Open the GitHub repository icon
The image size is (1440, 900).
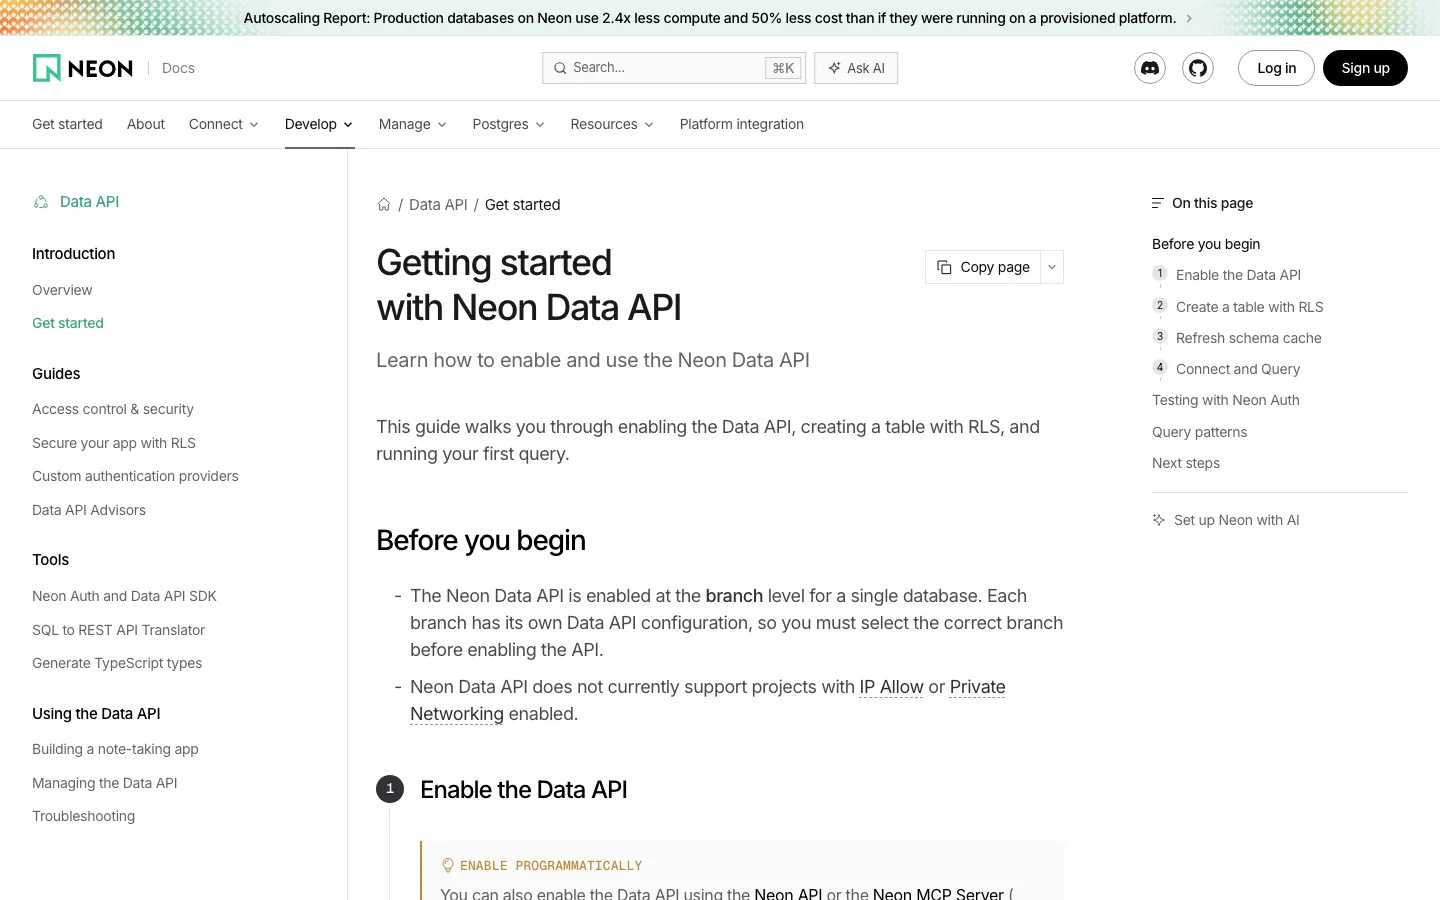point(1198,68)
